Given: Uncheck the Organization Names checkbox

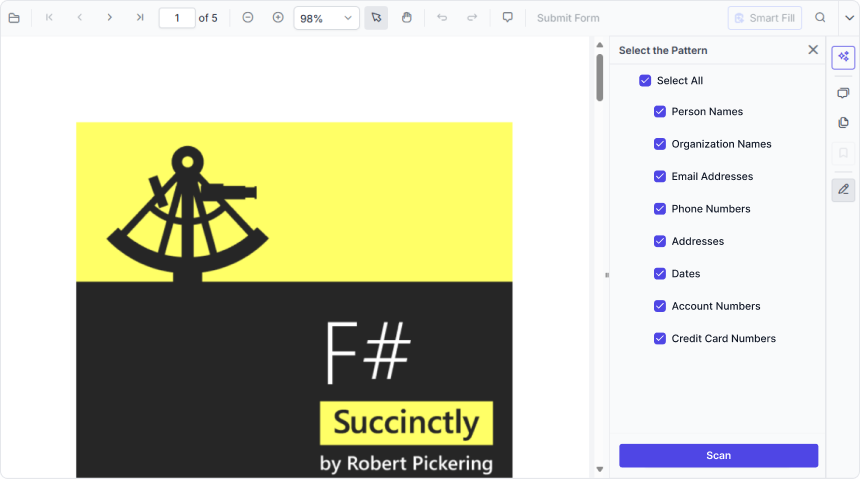Looking at the screenshot, I should [x=660, y=144].
